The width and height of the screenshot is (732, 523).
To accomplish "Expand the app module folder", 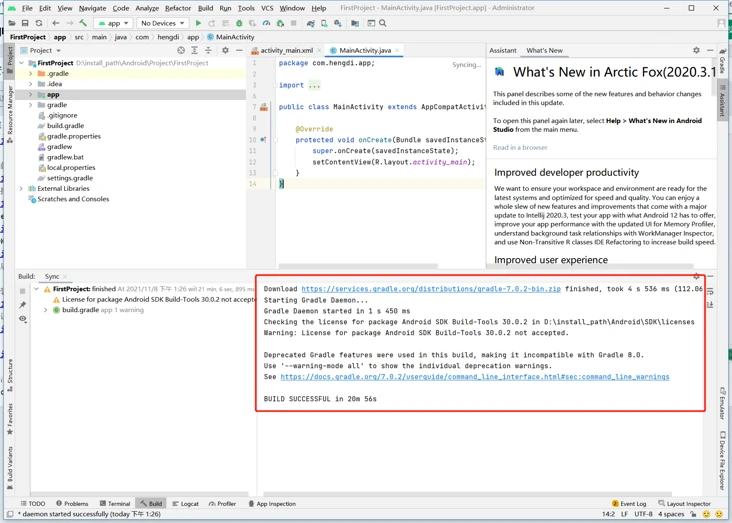I will click(x=31, y=94).
